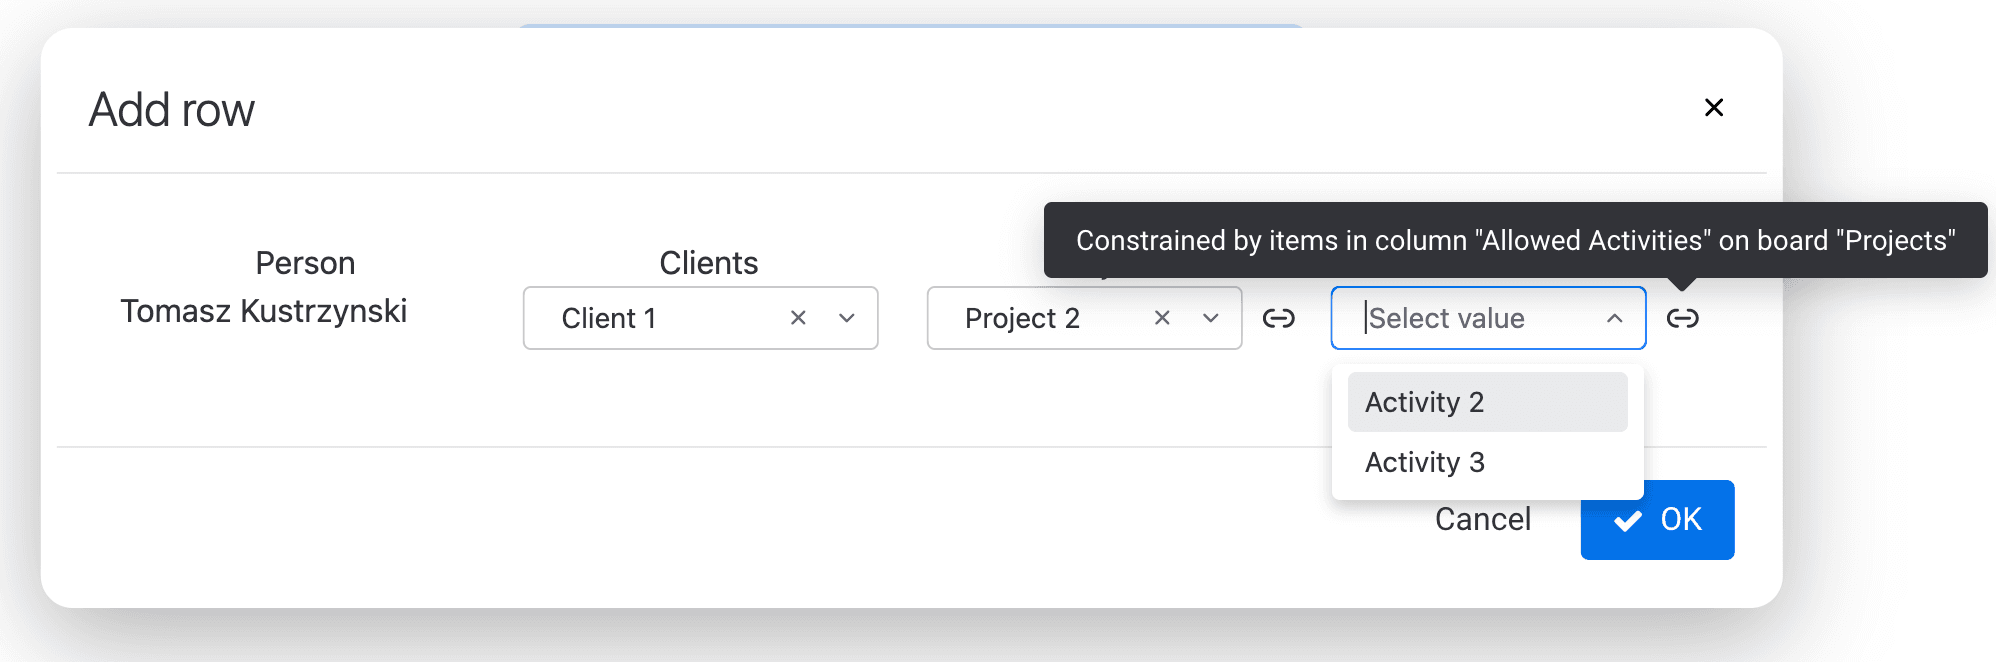Click the Add row dialog title
The width and height of the screenshot is (1996, 662).
click(x=172, y=109)
